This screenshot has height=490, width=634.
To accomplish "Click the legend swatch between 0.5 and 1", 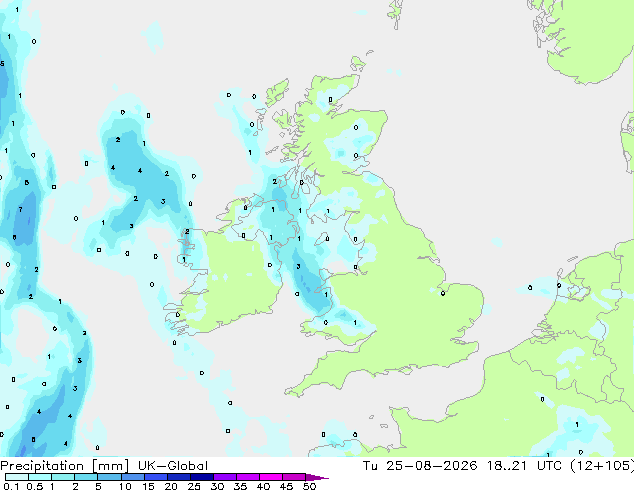I will tap(40, 477).
